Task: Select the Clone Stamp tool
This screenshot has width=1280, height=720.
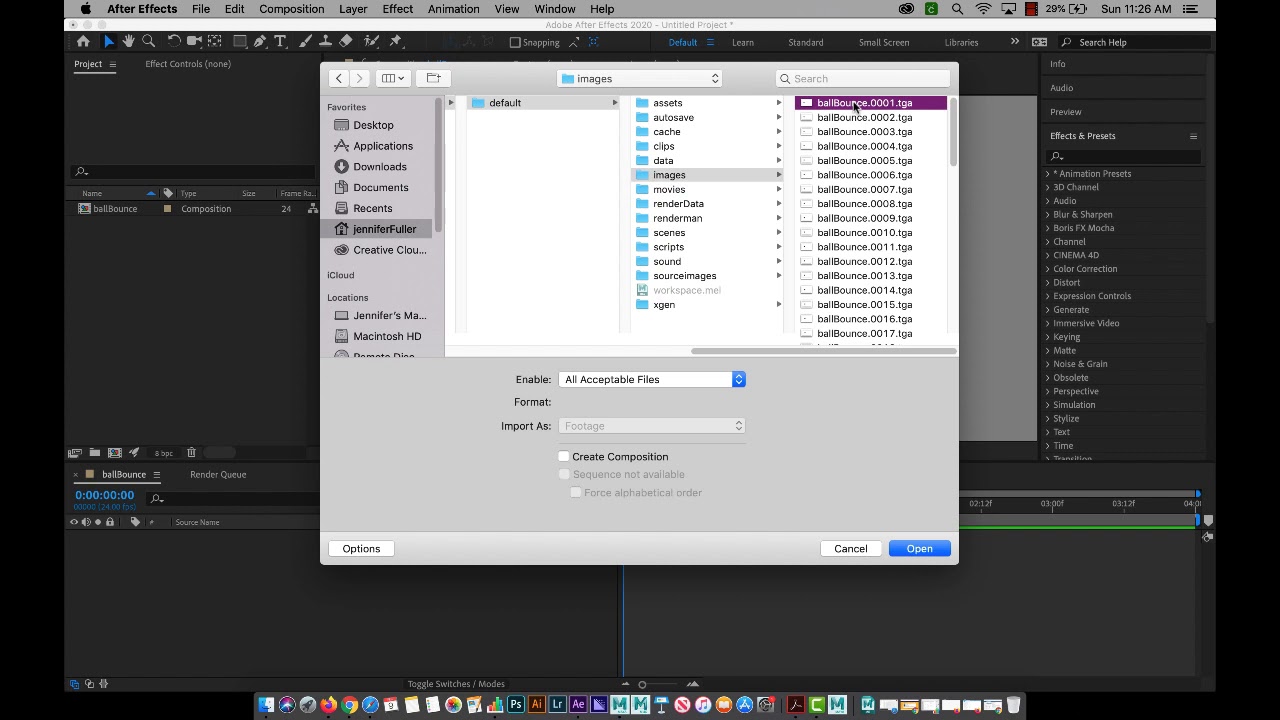Action: [x=325, y=42]
